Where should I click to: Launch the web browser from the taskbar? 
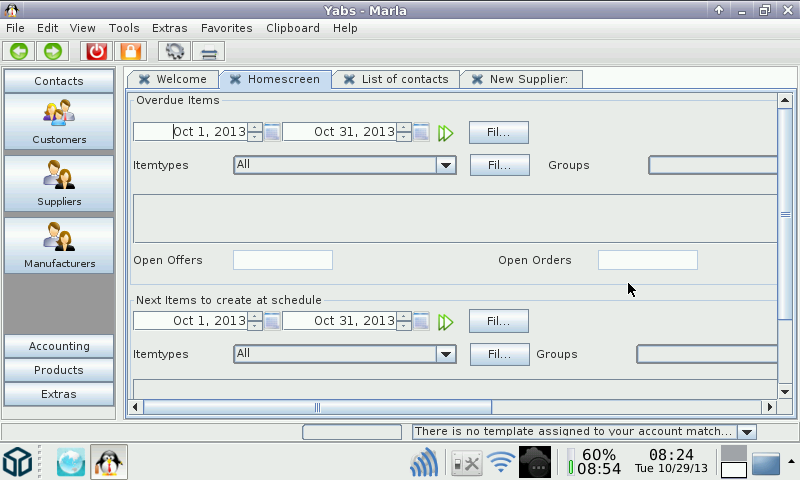pos(71,462)
